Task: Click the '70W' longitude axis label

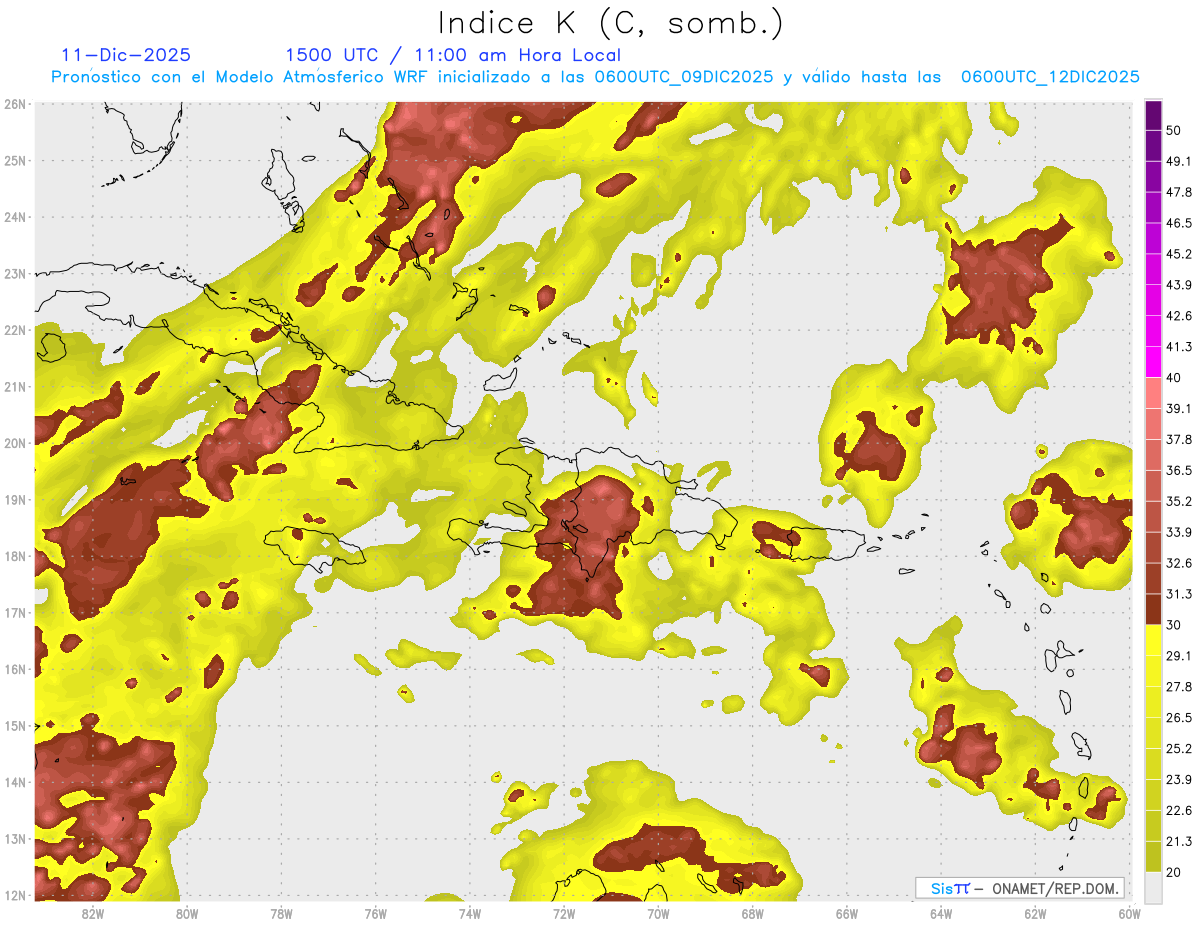Action: (x=658, y=914)
